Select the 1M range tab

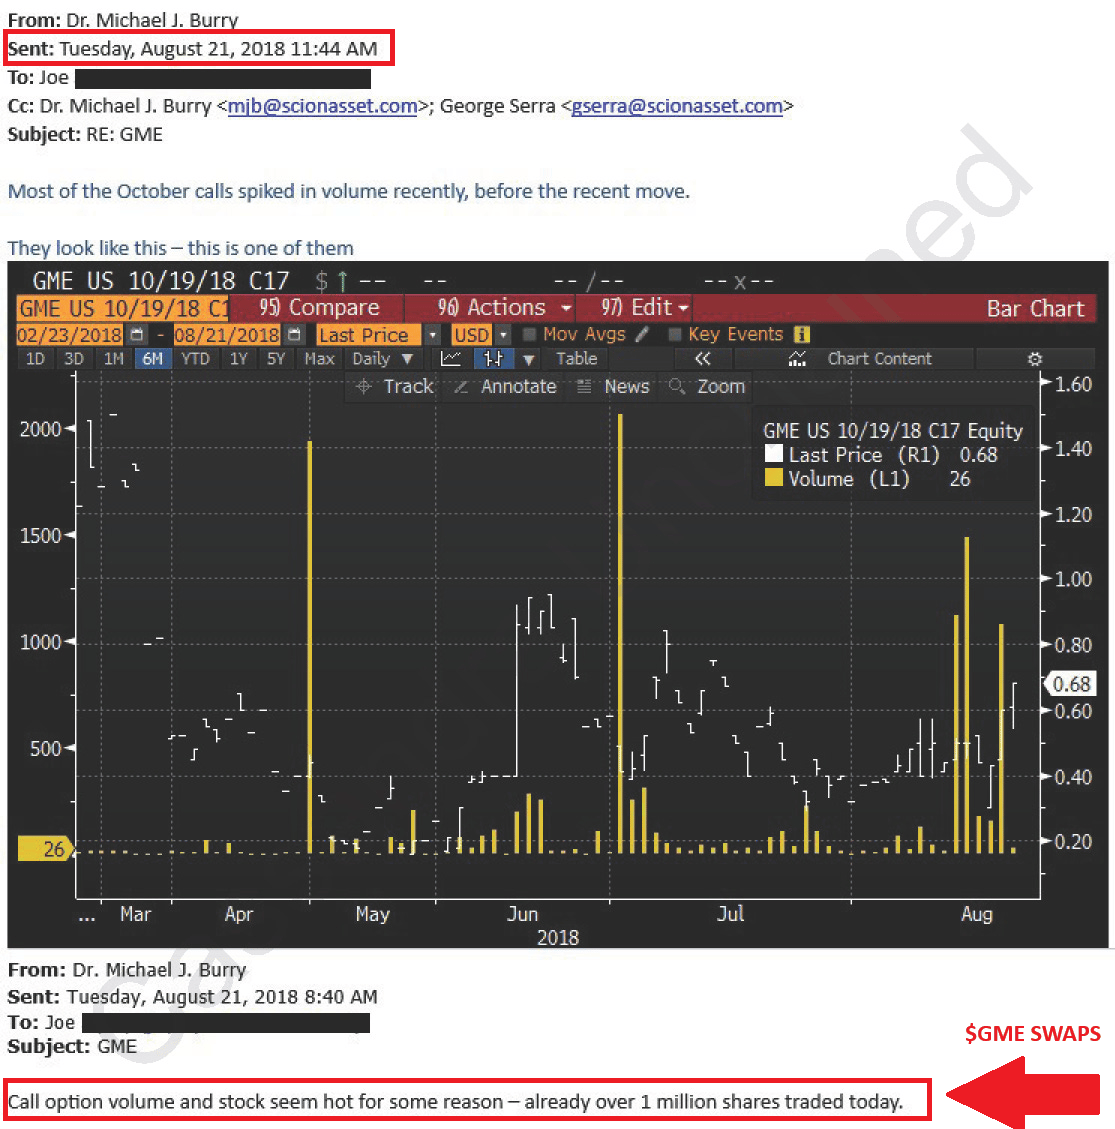coord(113,359)
